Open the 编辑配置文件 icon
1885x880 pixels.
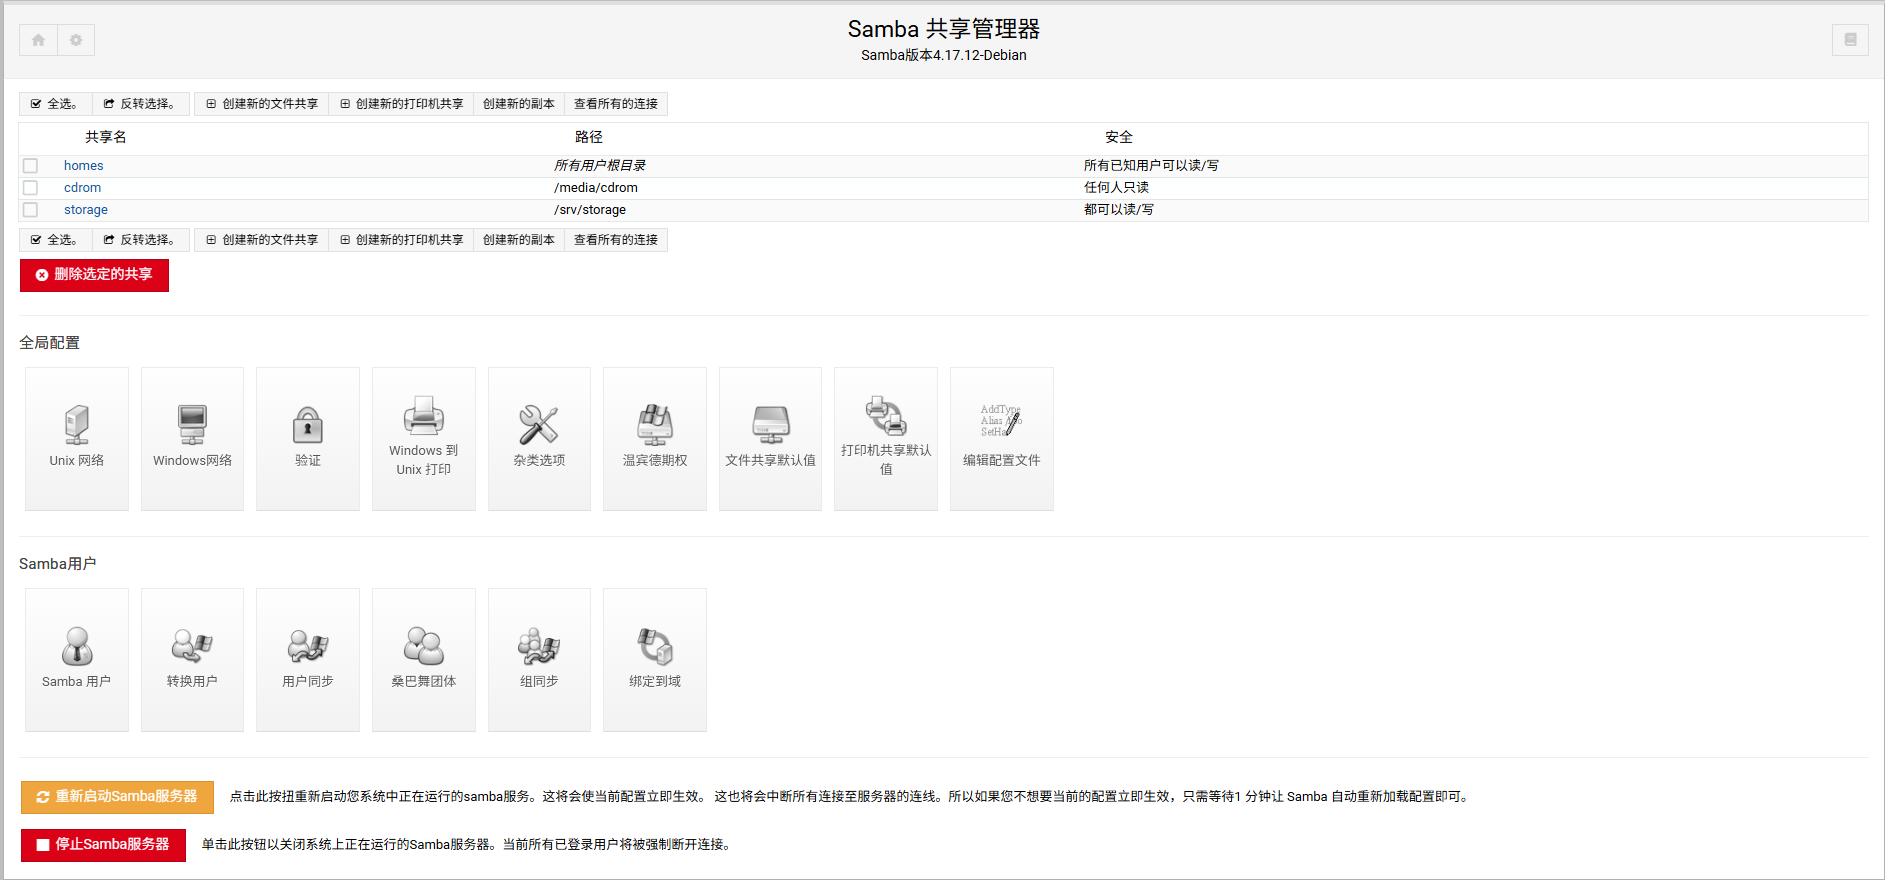[x=1002, y=439]
